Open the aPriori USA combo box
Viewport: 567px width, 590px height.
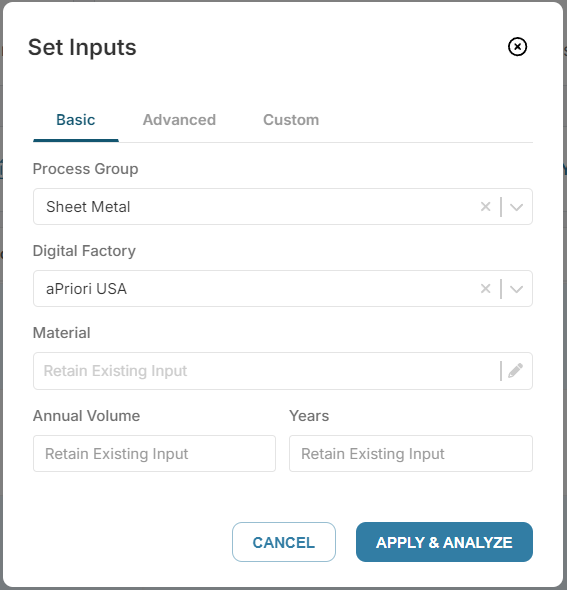coord(283,289)
